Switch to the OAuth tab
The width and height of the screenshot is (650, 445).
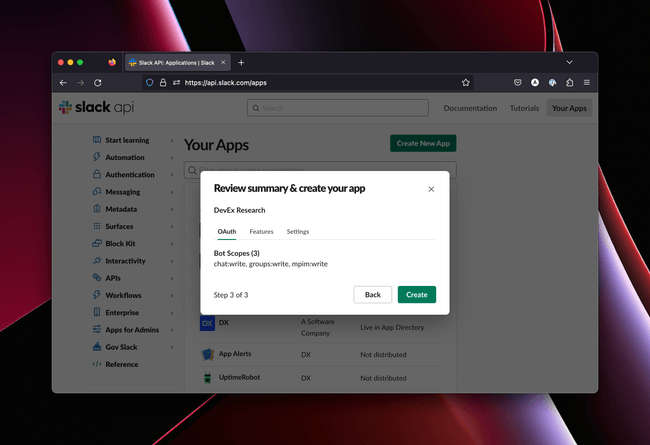coord(227,231)
